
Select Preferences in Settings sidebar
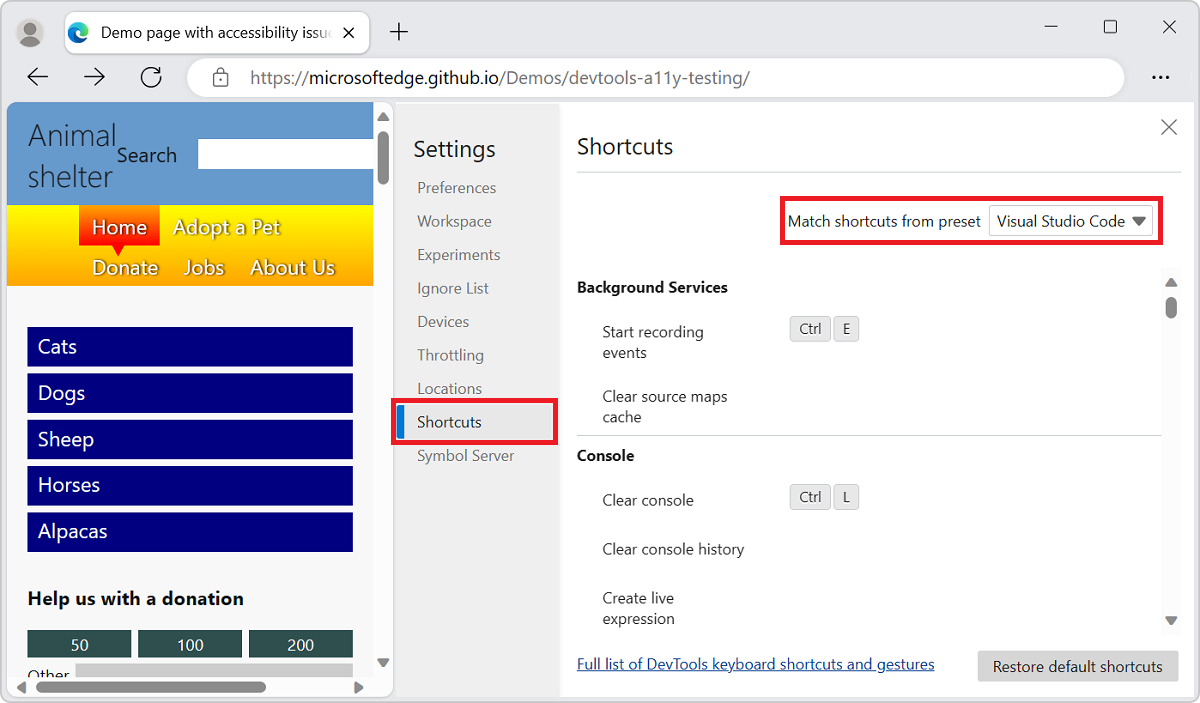click(456, 188)
